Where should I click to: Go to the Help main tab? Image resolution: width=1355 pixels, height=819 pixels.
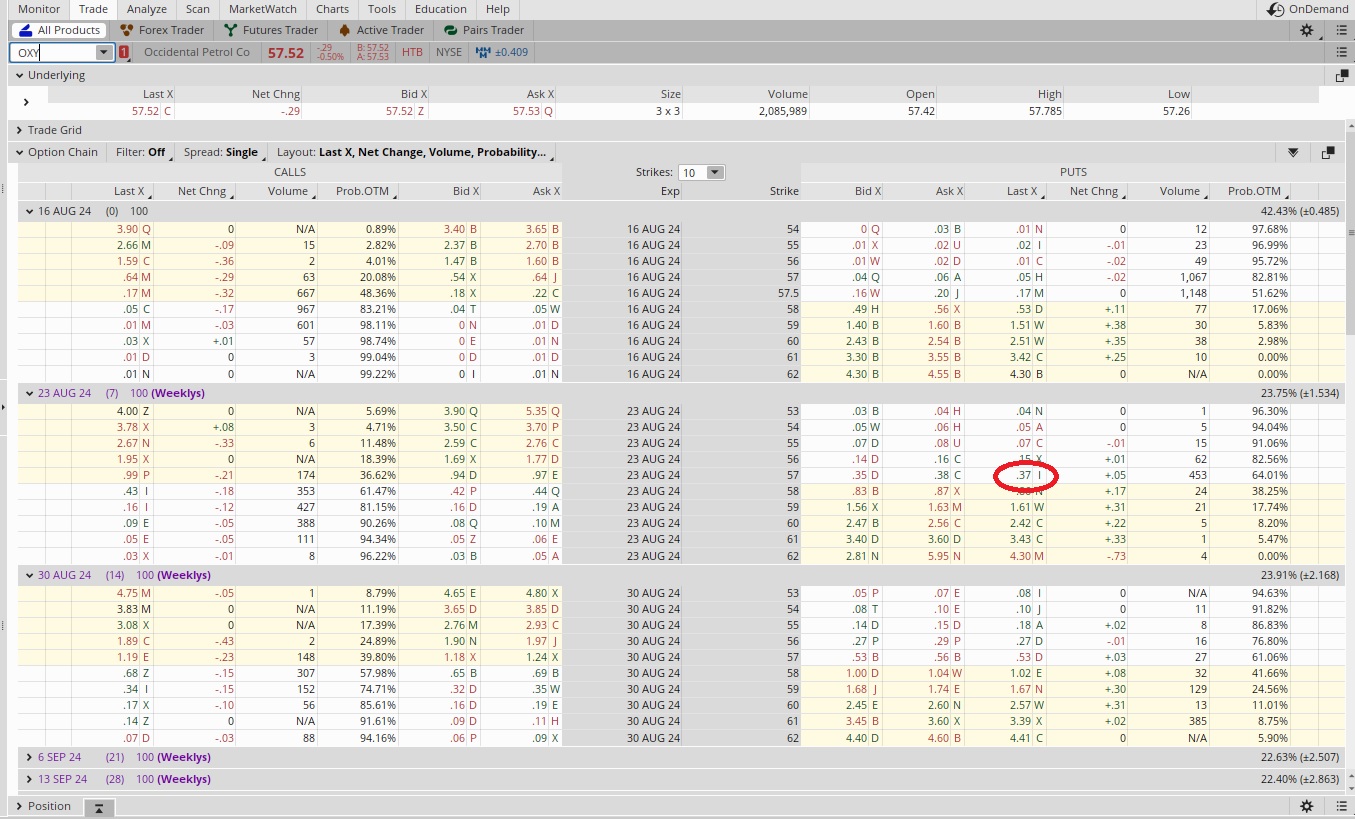[x=497, y=9]
